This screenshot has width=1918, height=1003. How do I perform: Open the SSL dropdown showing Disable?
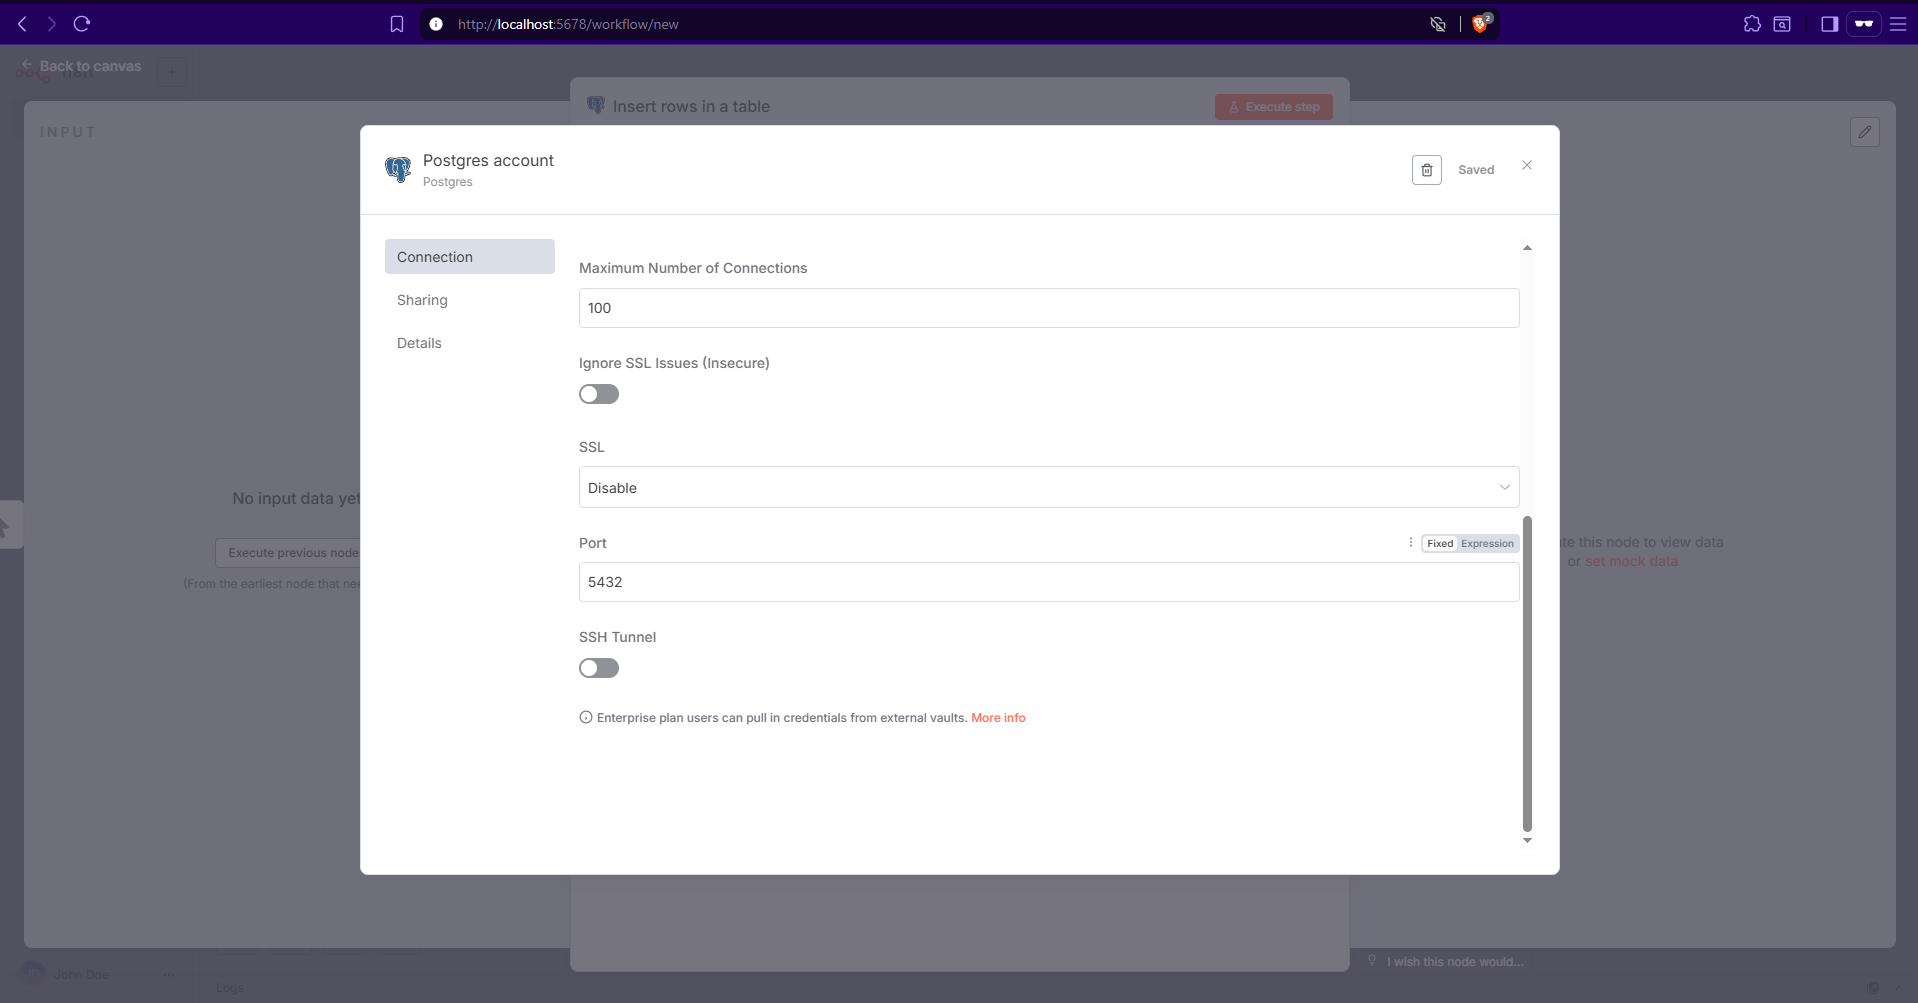(x=1049, y=487)
